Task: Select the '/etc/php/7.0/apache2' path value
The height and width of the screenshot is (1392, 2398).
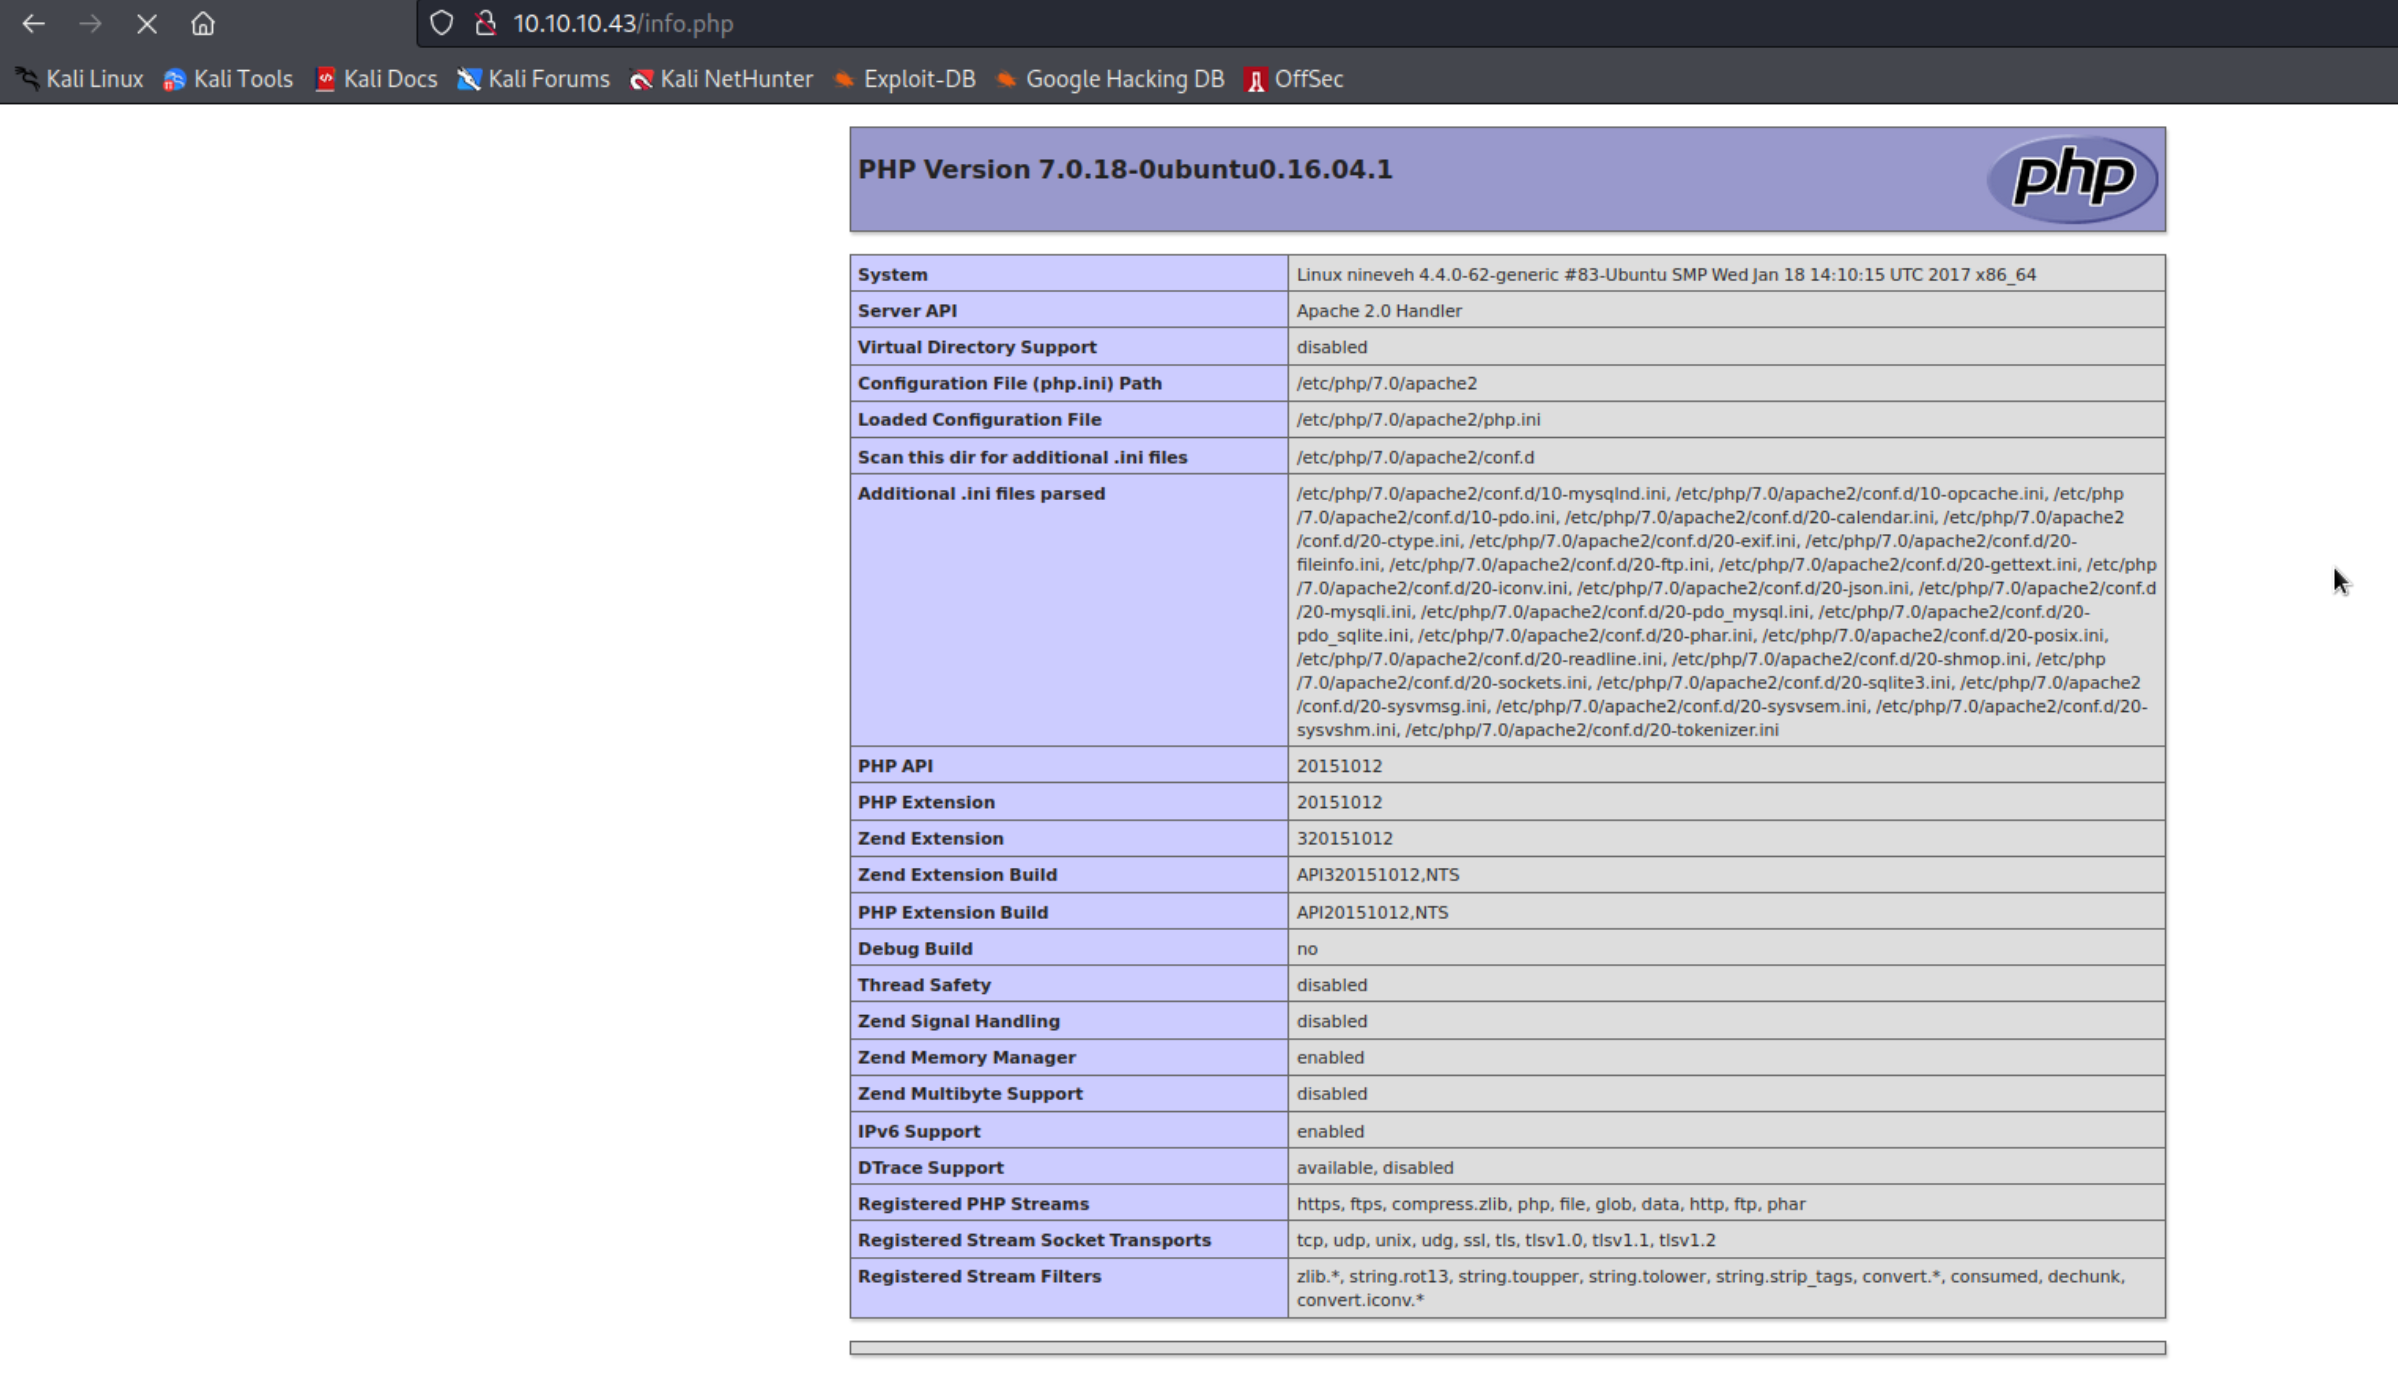Action: pyautogui.click(x=1386, y=383)
